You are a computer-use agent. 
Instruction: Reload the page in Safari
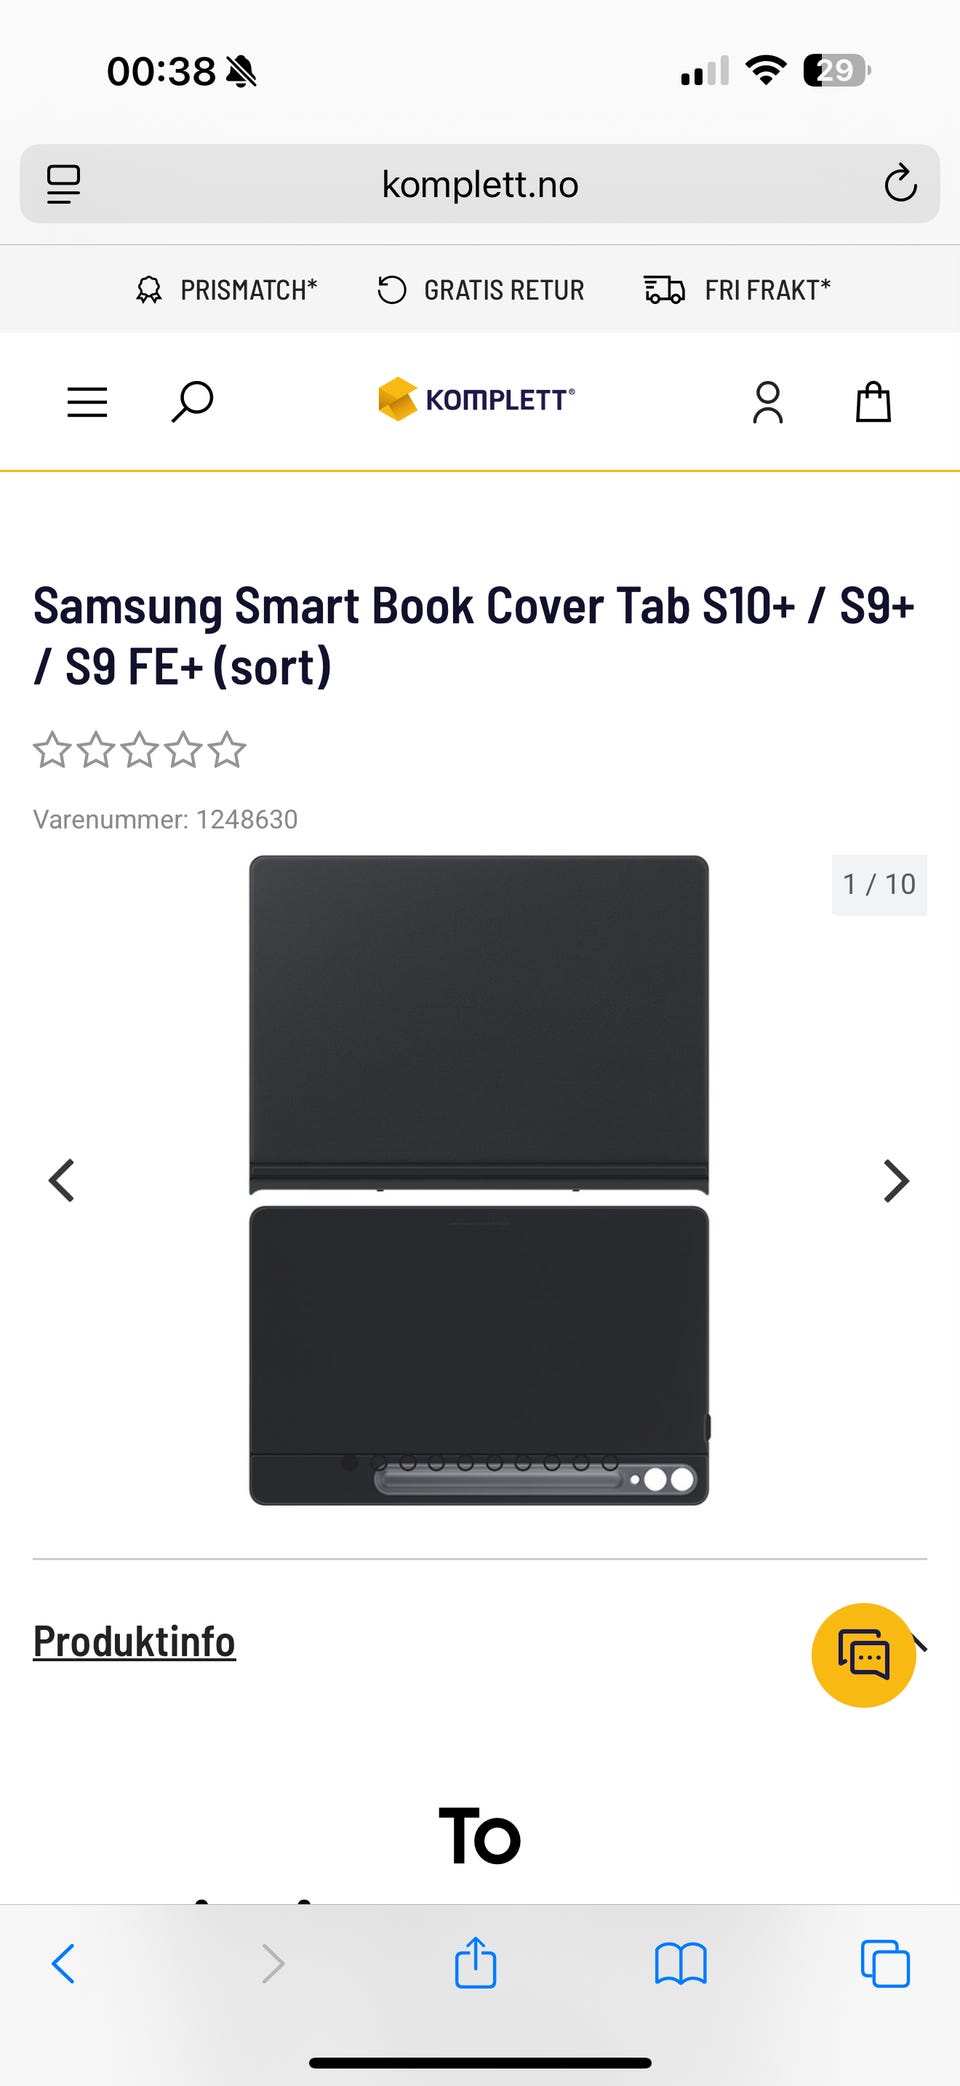tap(900, 183)
